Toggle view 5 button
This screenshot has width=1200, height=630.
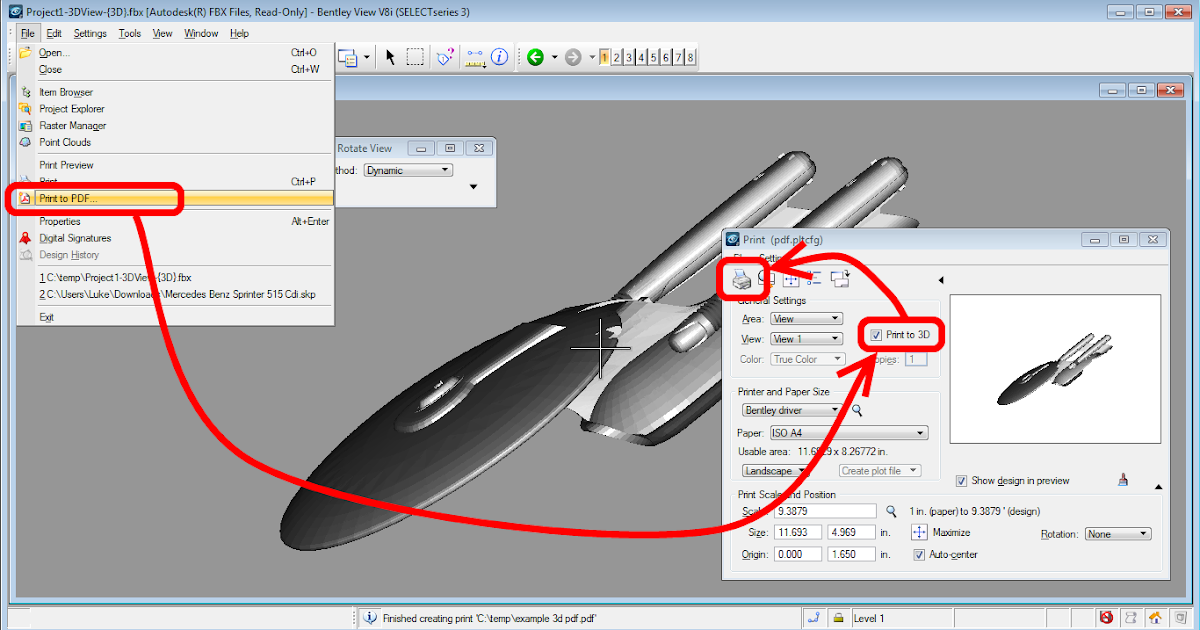(654, 57)
